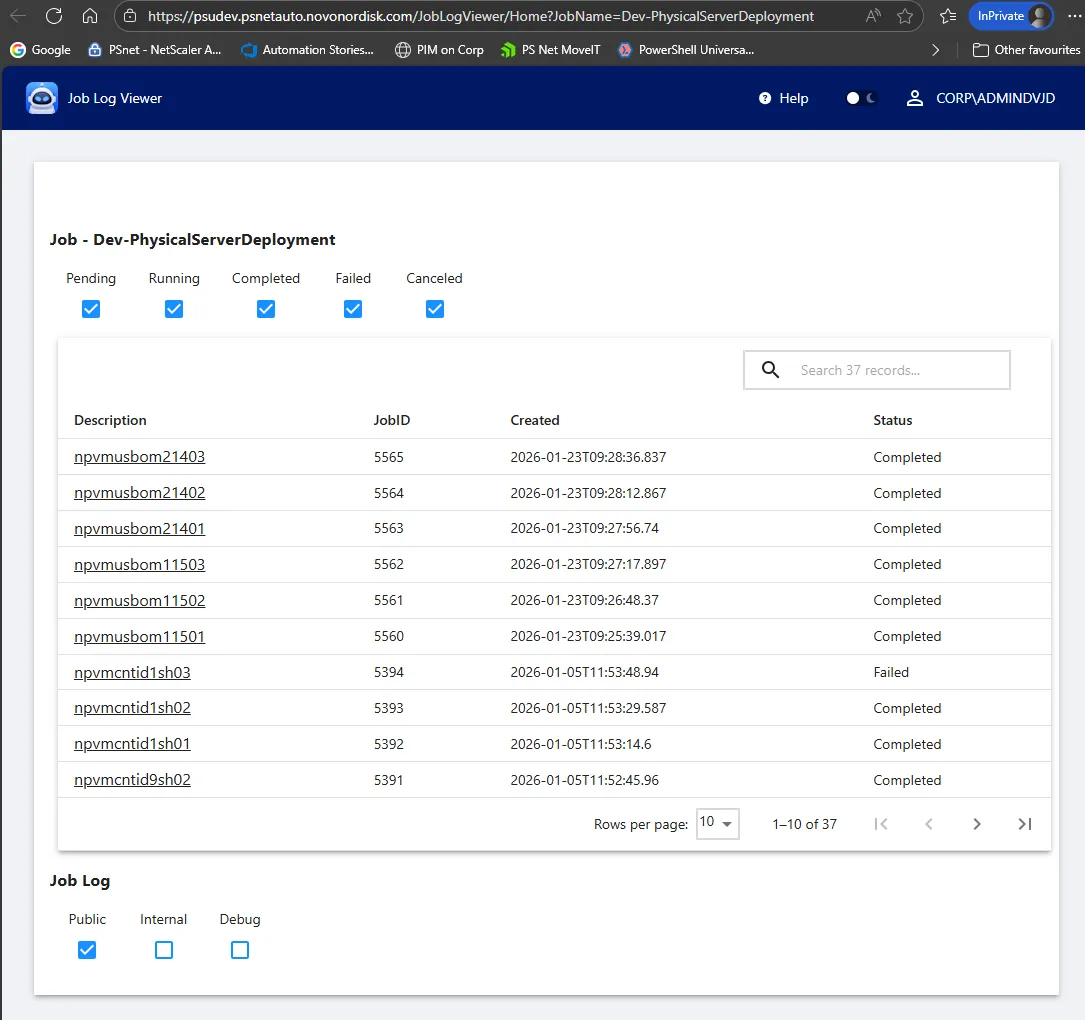
Task: Toggle the dark mode switch
Action: [x=860, y=98]
